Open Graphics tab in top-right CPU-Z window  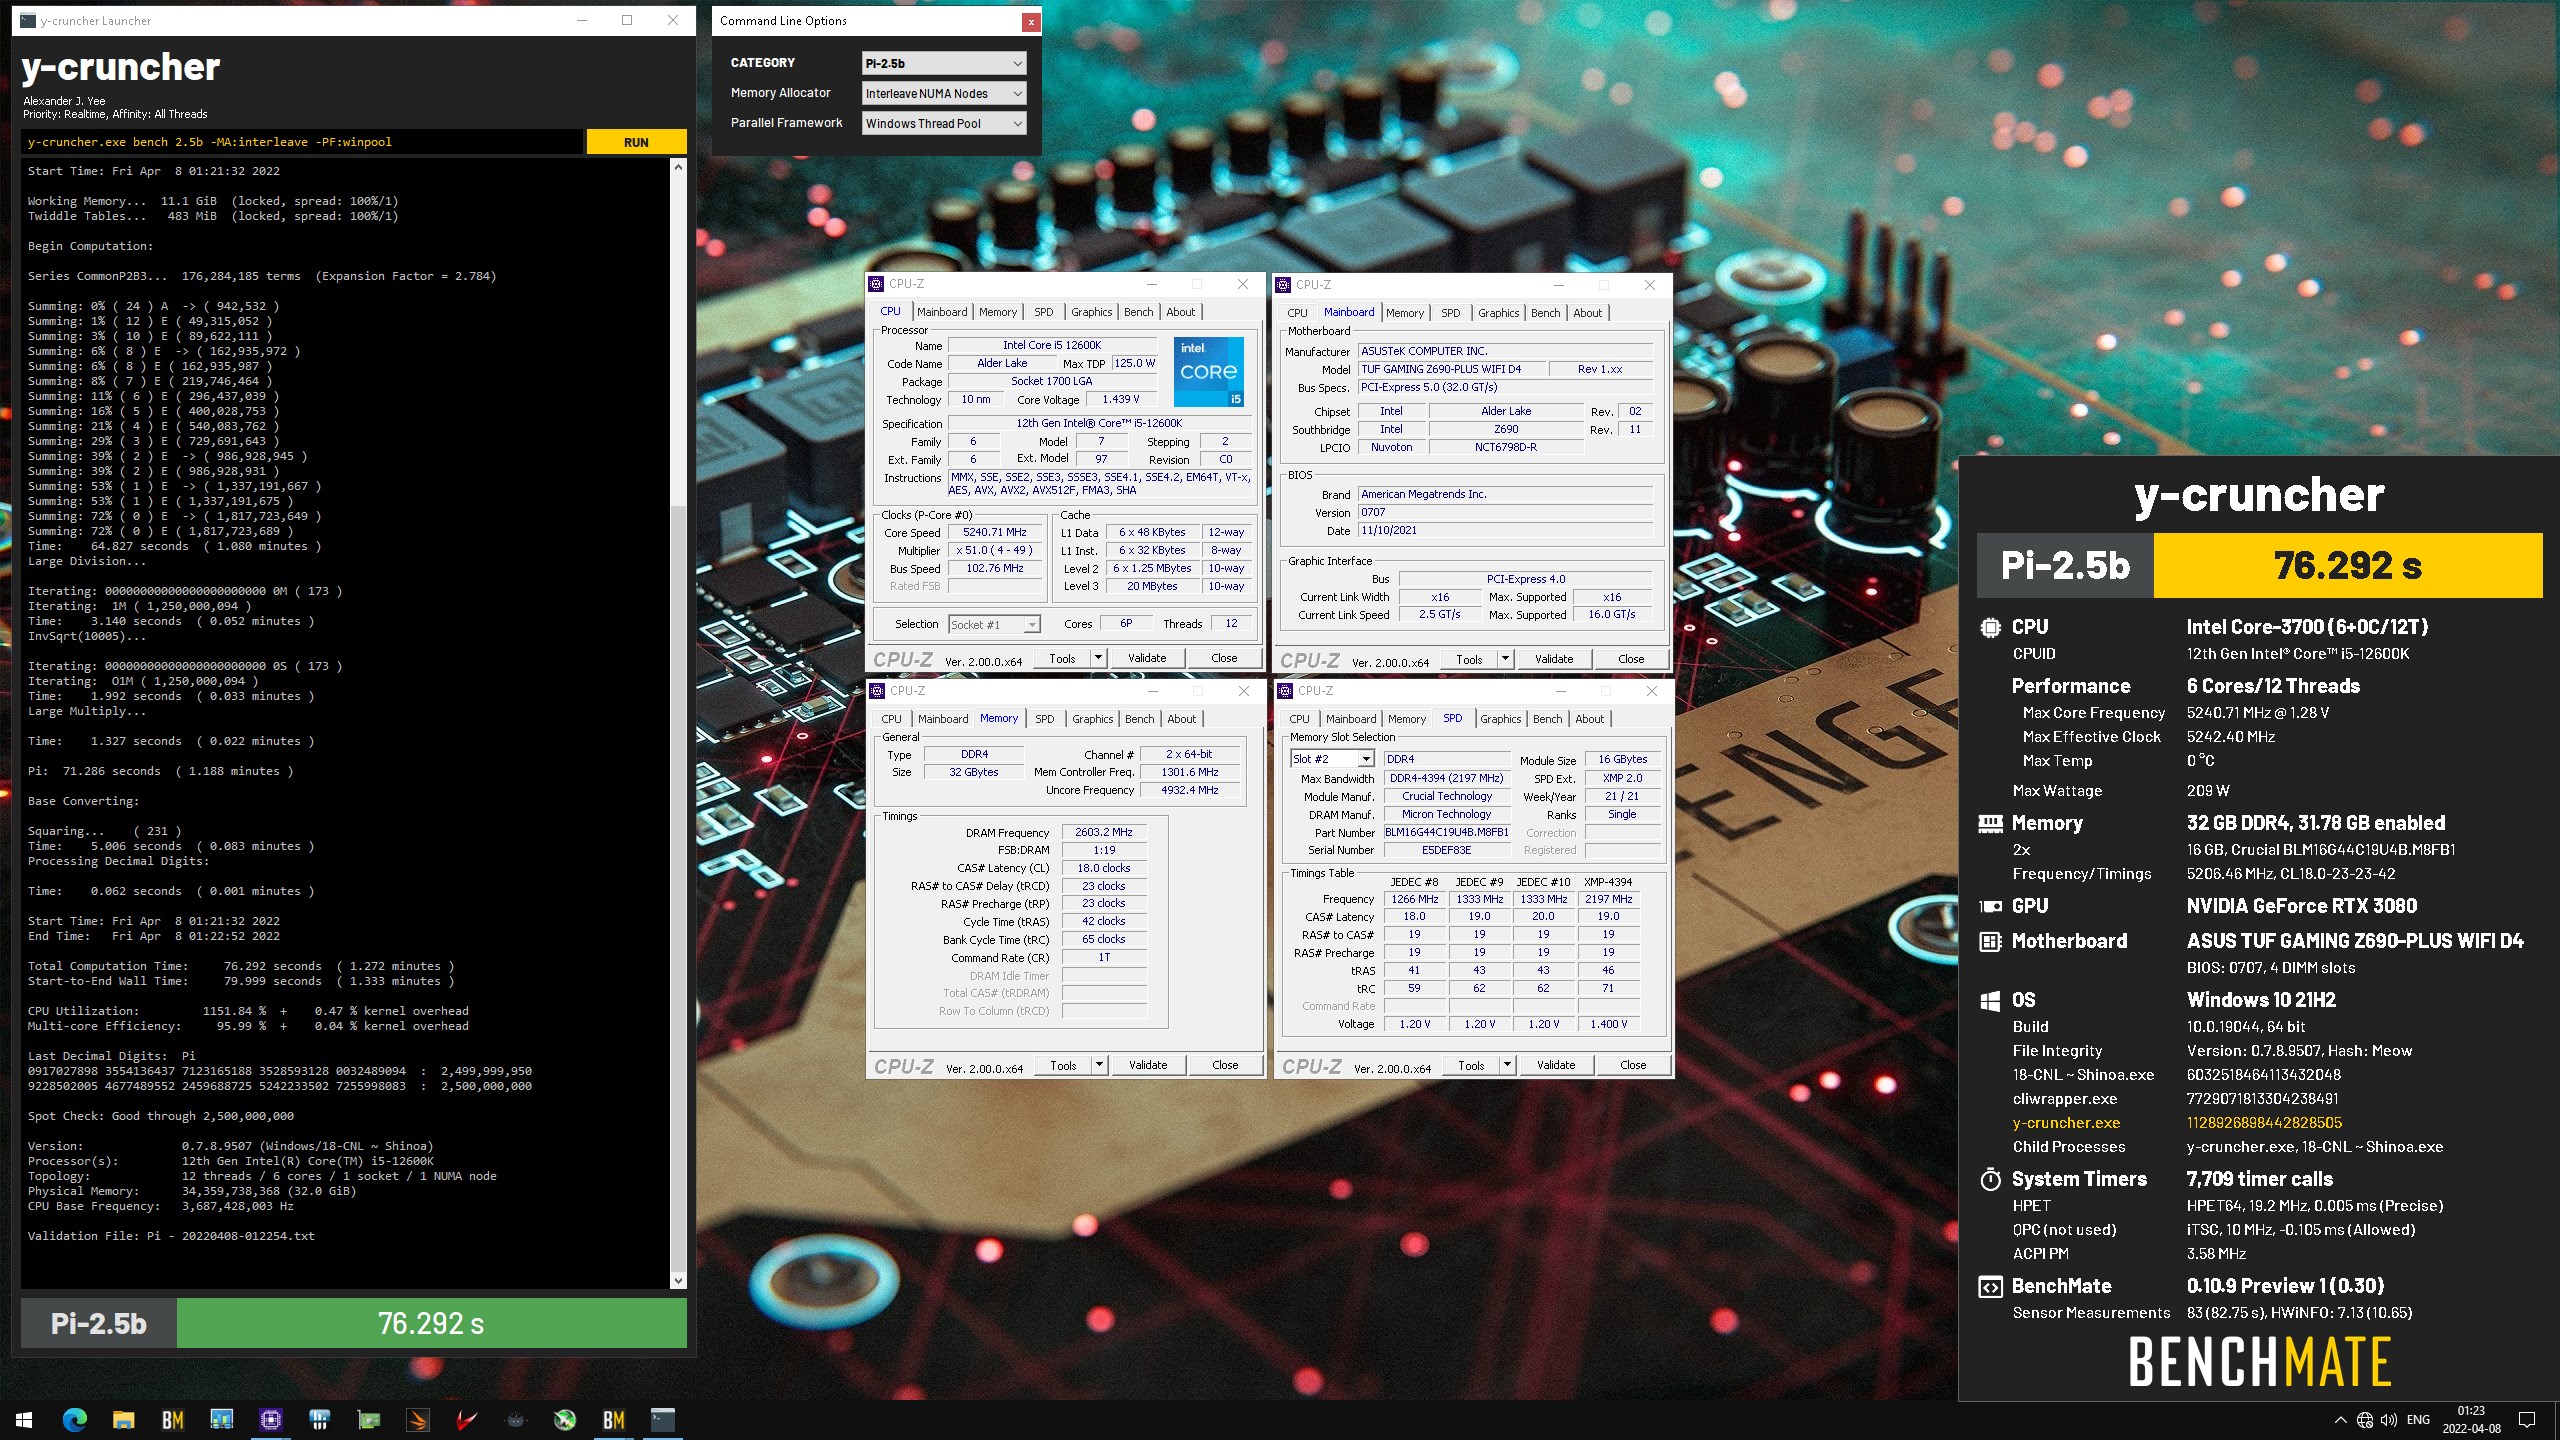coord(1498,313)
